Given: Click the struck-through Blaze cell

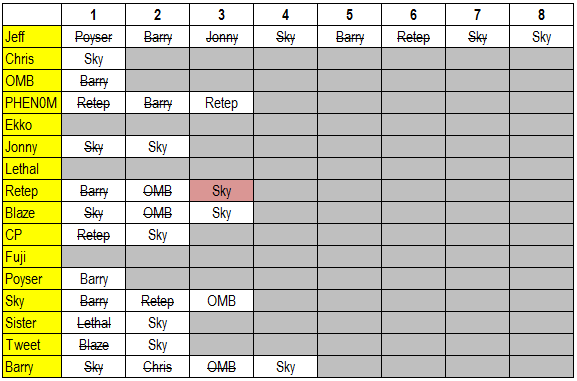Looking at the screenshot, I should pyautogui.click(x=93, y=345).
